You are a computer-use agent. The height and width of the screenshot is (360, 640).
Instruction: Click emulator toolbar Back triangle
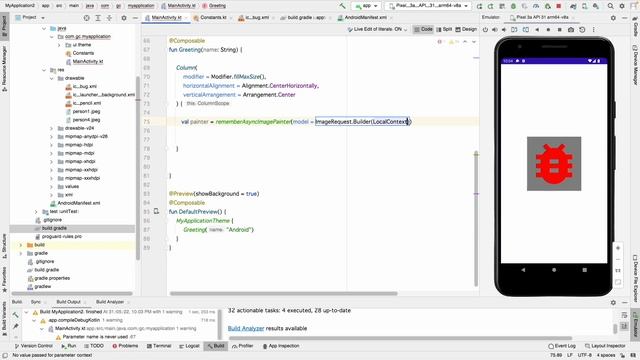click(x=537, y=30)
